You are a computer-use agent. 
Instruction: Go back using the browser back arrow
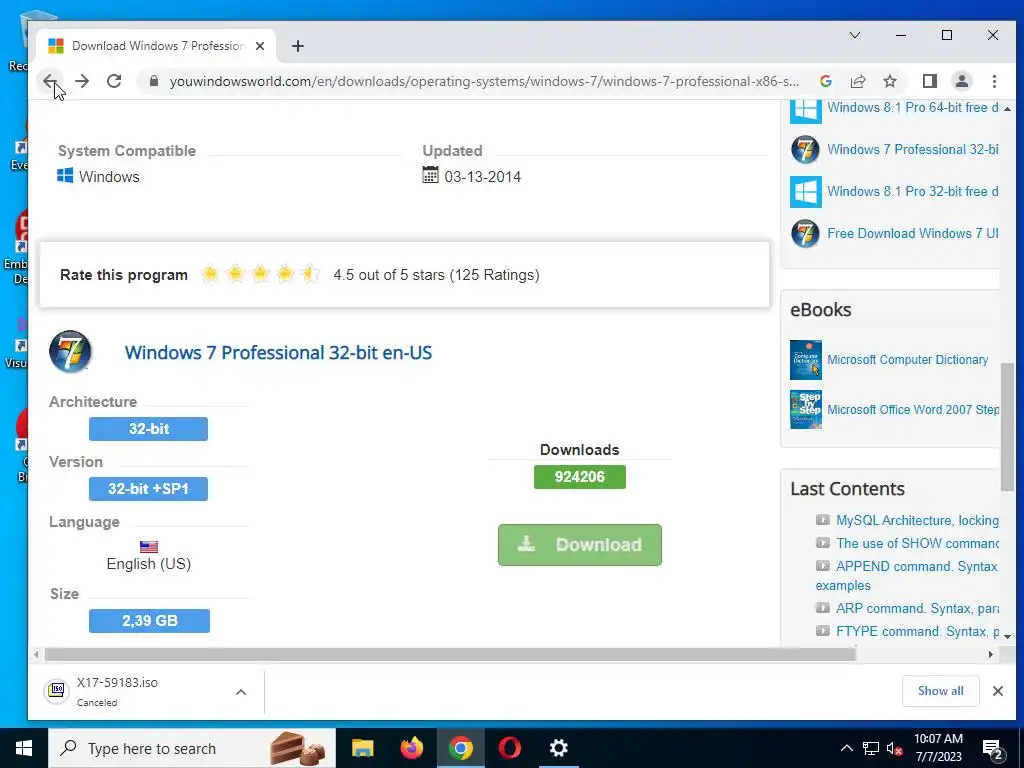click(x=50, y=81)
